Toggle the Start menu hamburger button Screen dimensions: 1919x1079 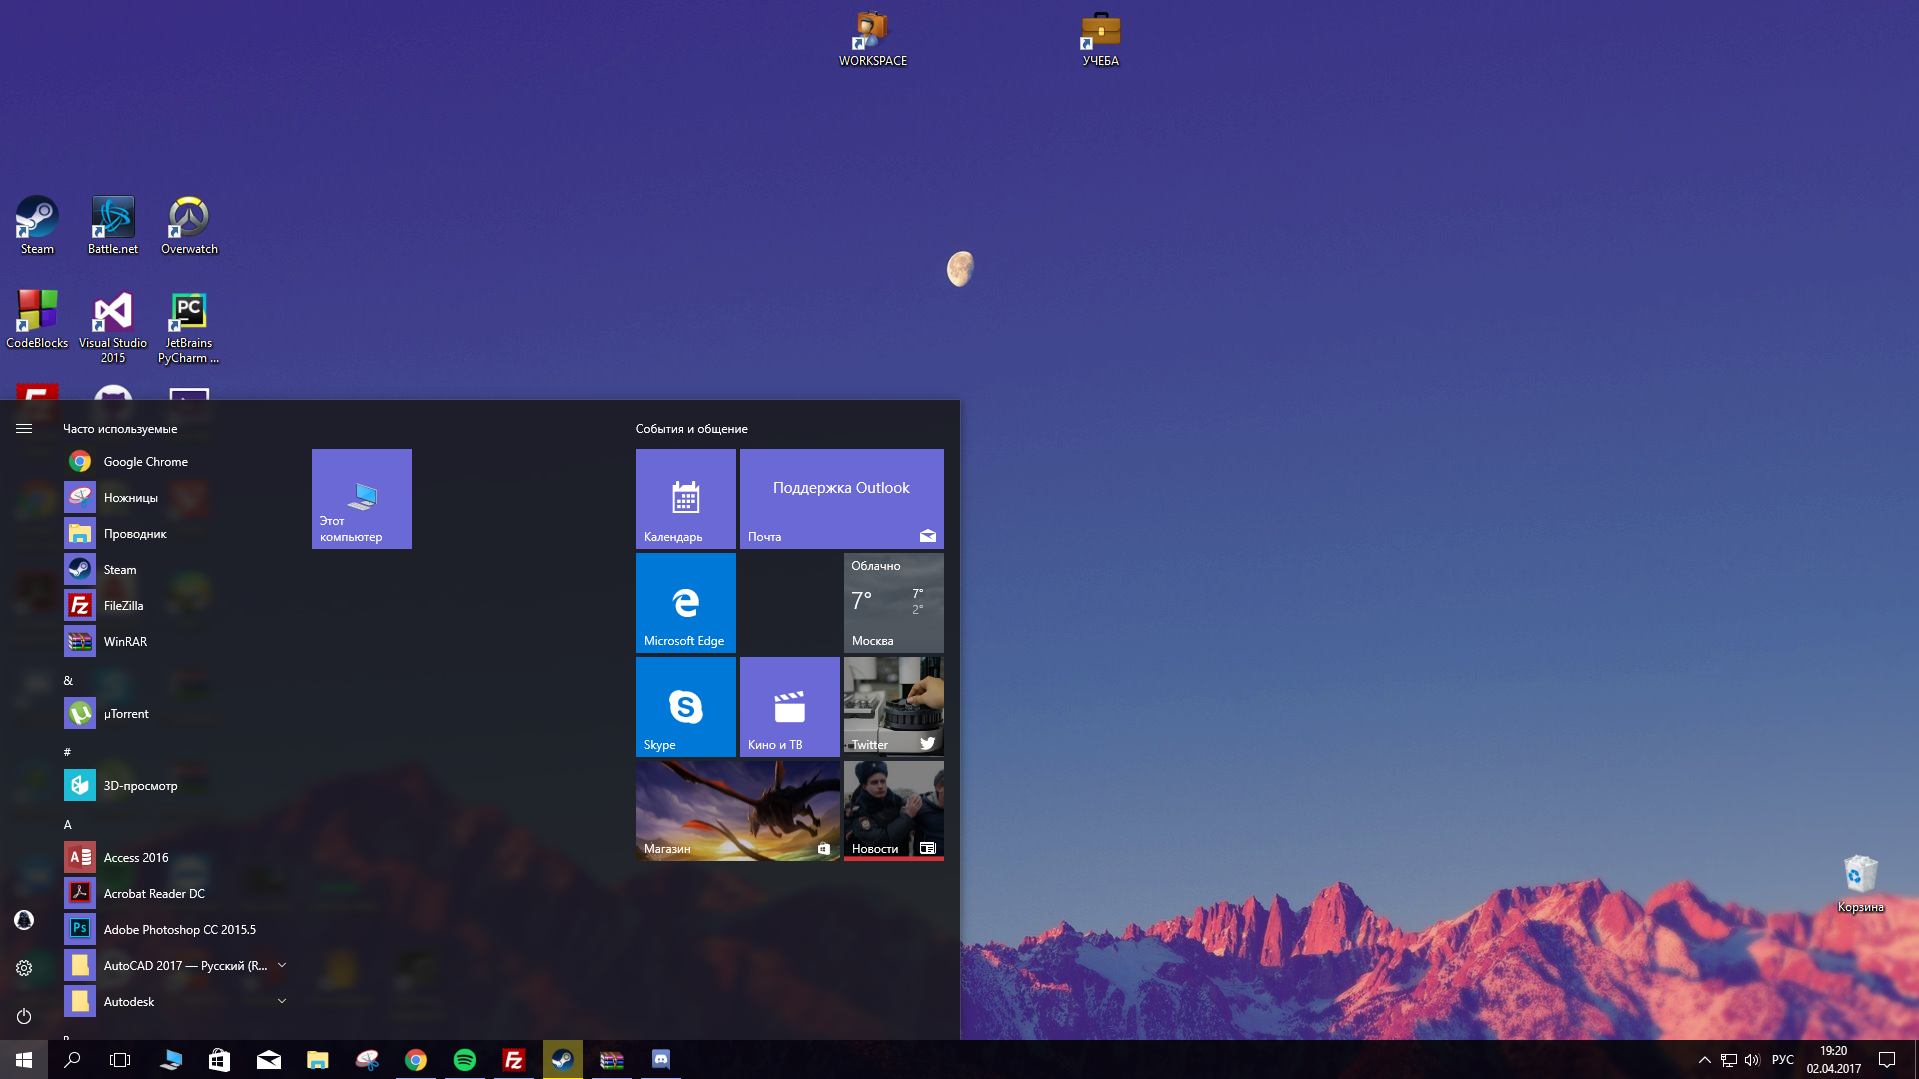[x=24, y=428]
